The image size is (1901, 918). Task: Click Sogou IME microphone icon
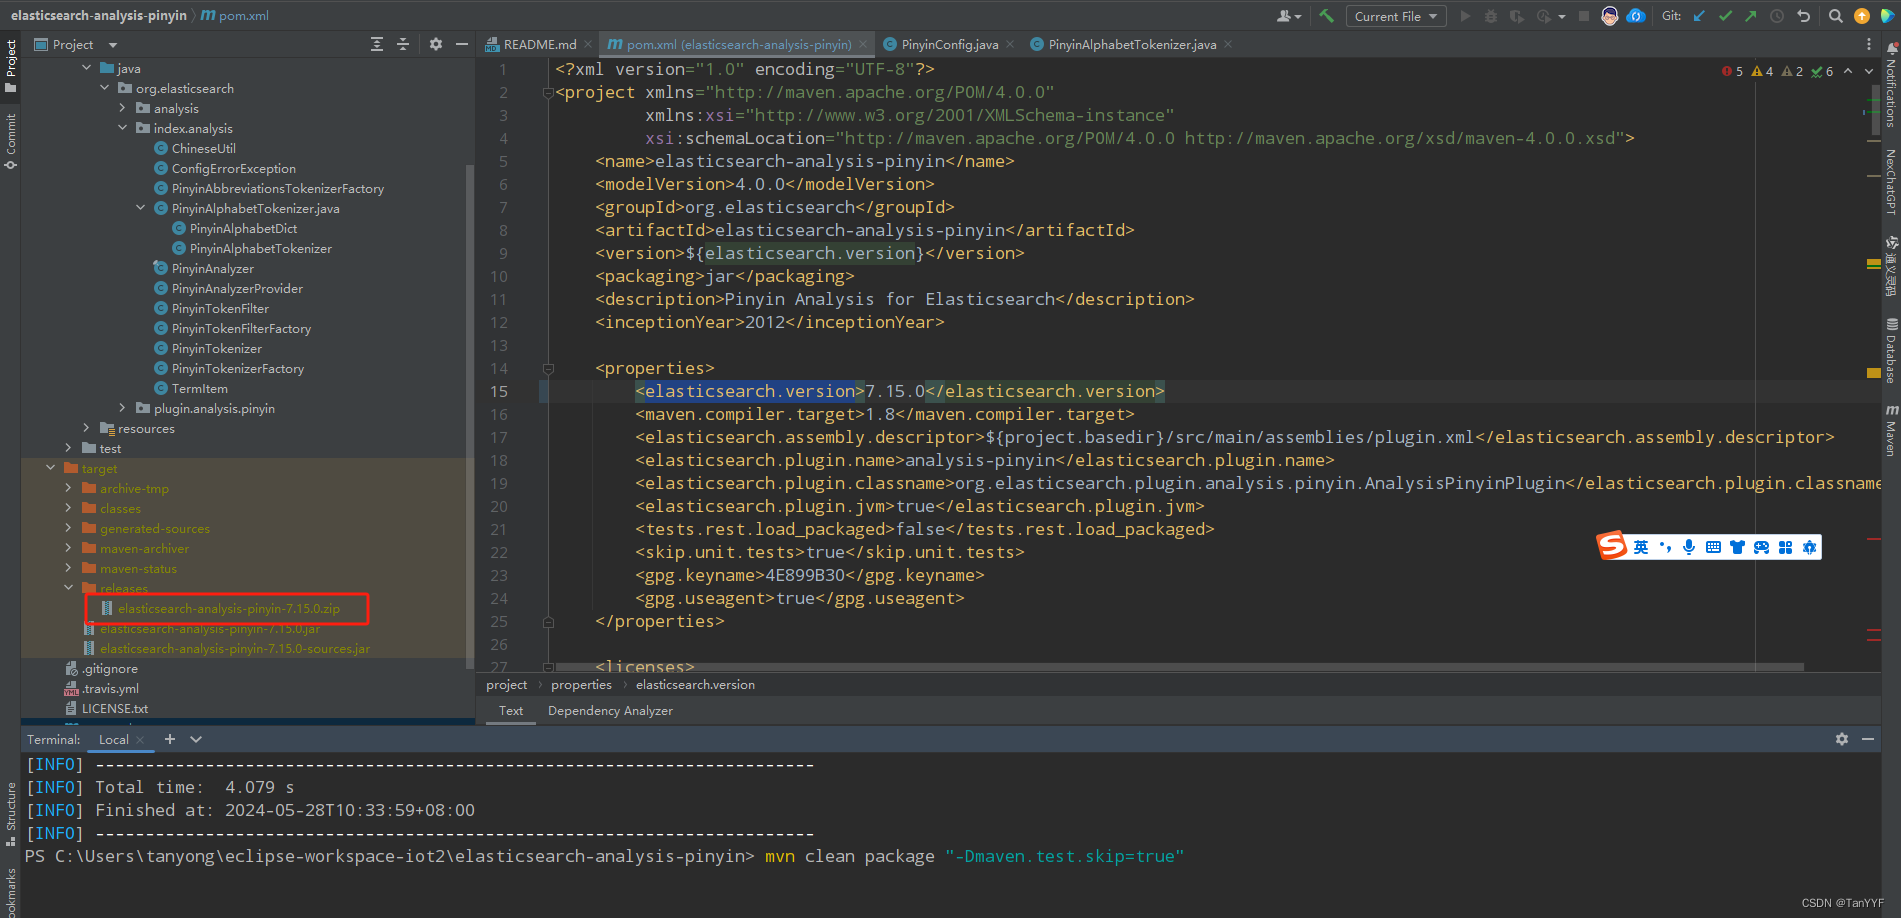pos(1689,547)
